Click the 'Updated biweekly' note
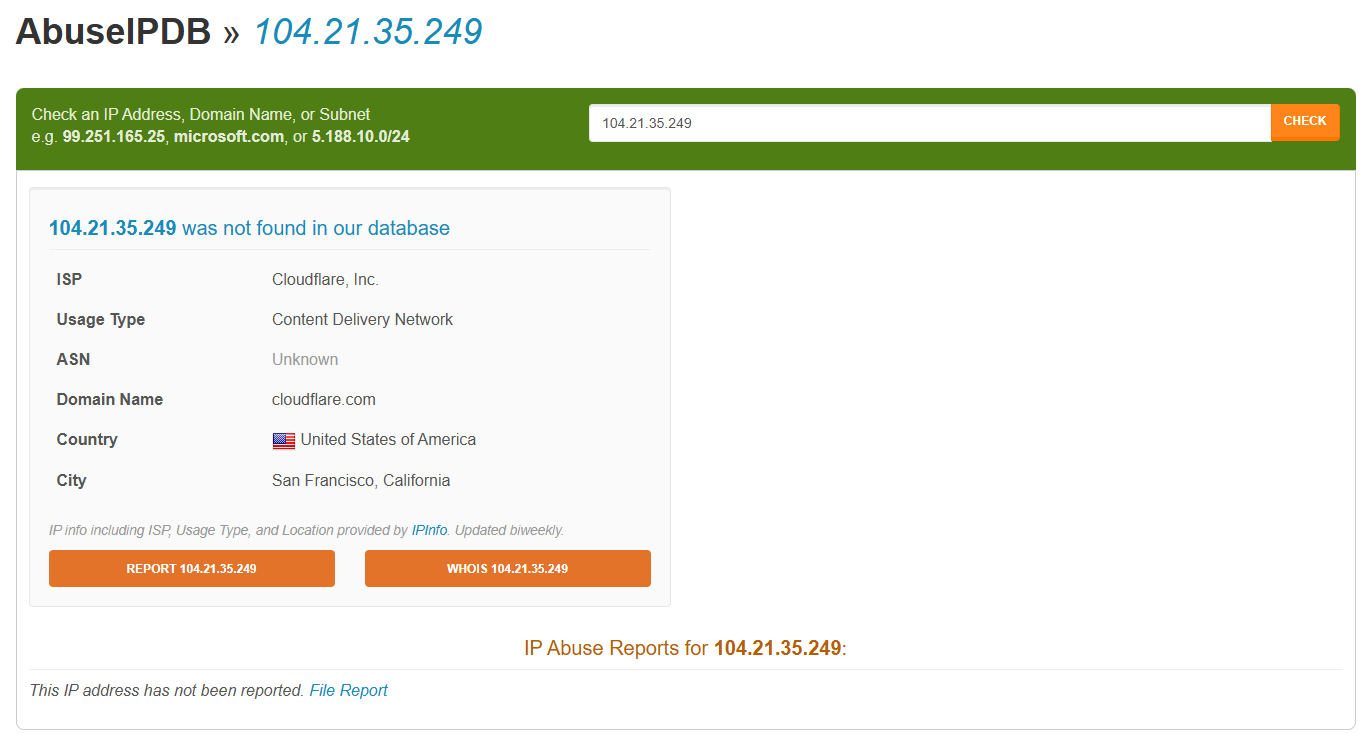This screenshot has width=1372, height=734. [509, 530]
